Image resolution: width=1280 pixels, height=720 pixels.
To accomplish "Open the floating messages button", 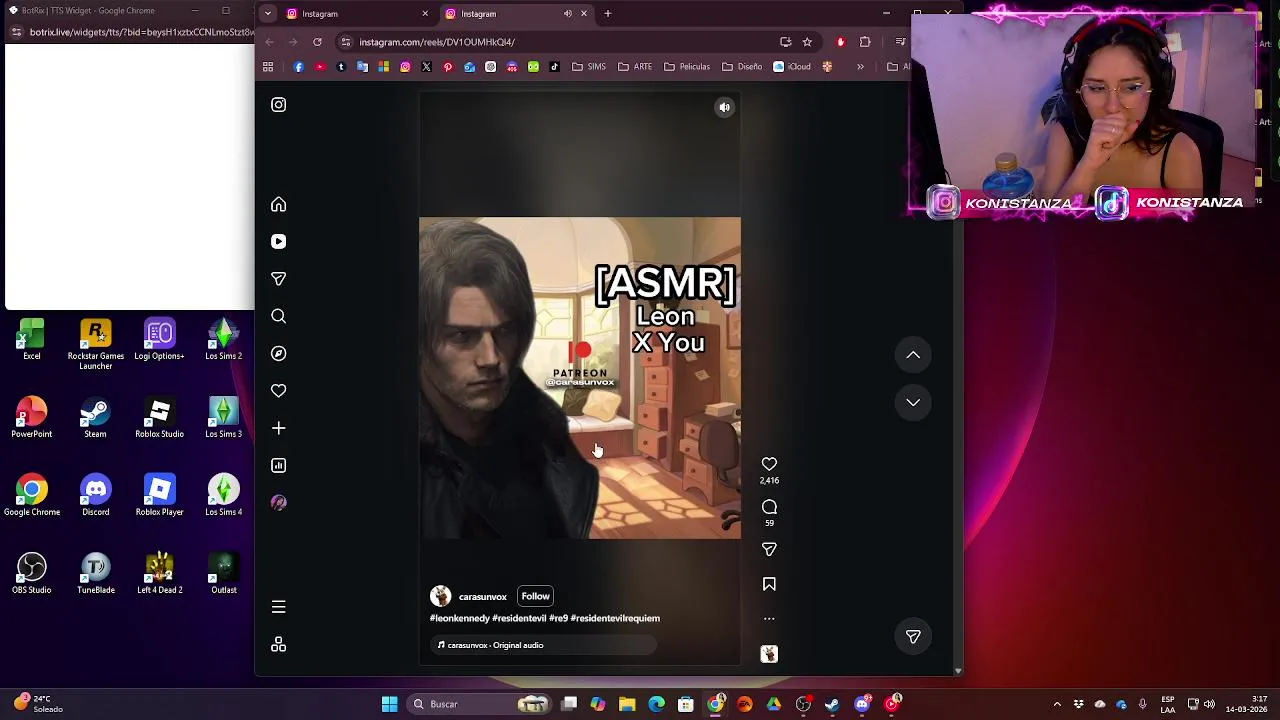I will 913,637.
